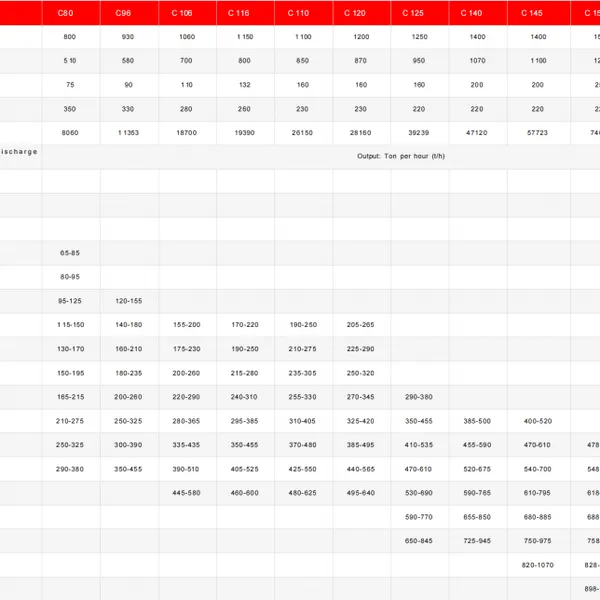This screenshot has height=600, width=600.
Task: Click the 65-85 output cell
Action: [x=70, y=253]
